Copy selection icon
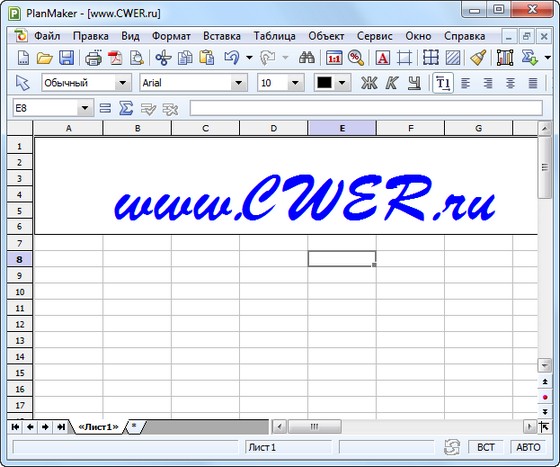 coord(185,57)
